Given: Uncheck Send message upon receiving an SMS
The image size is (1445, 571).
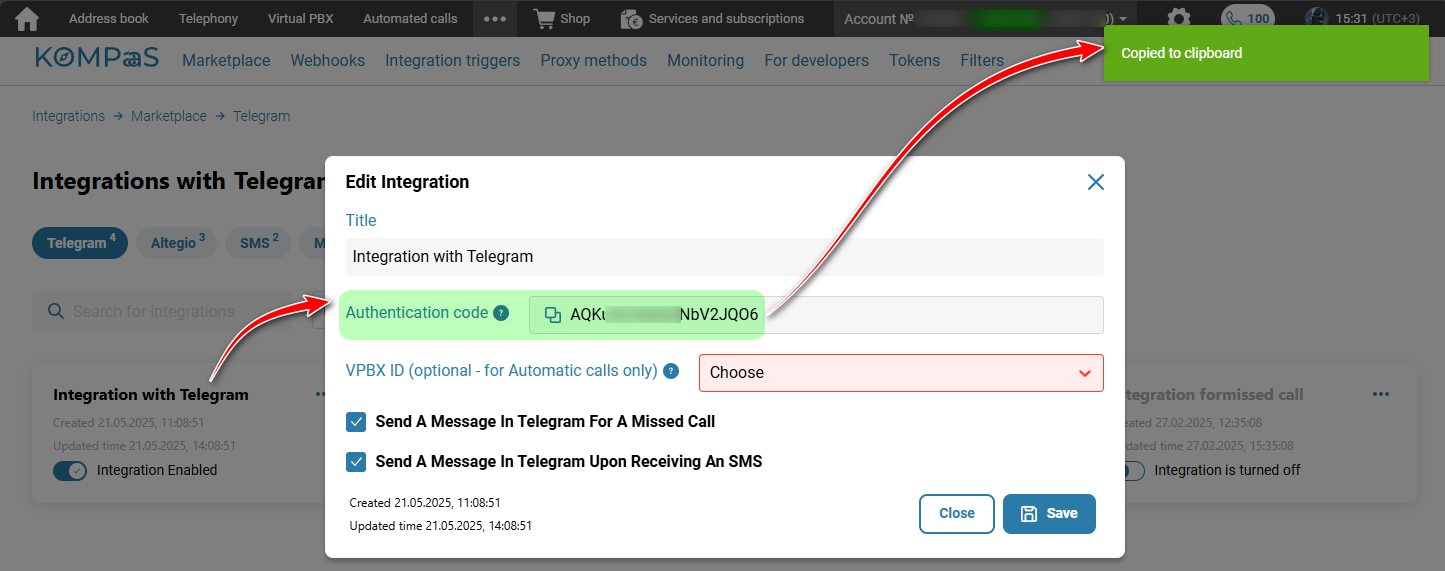Looking at the screenshot, I should (356, 462).
